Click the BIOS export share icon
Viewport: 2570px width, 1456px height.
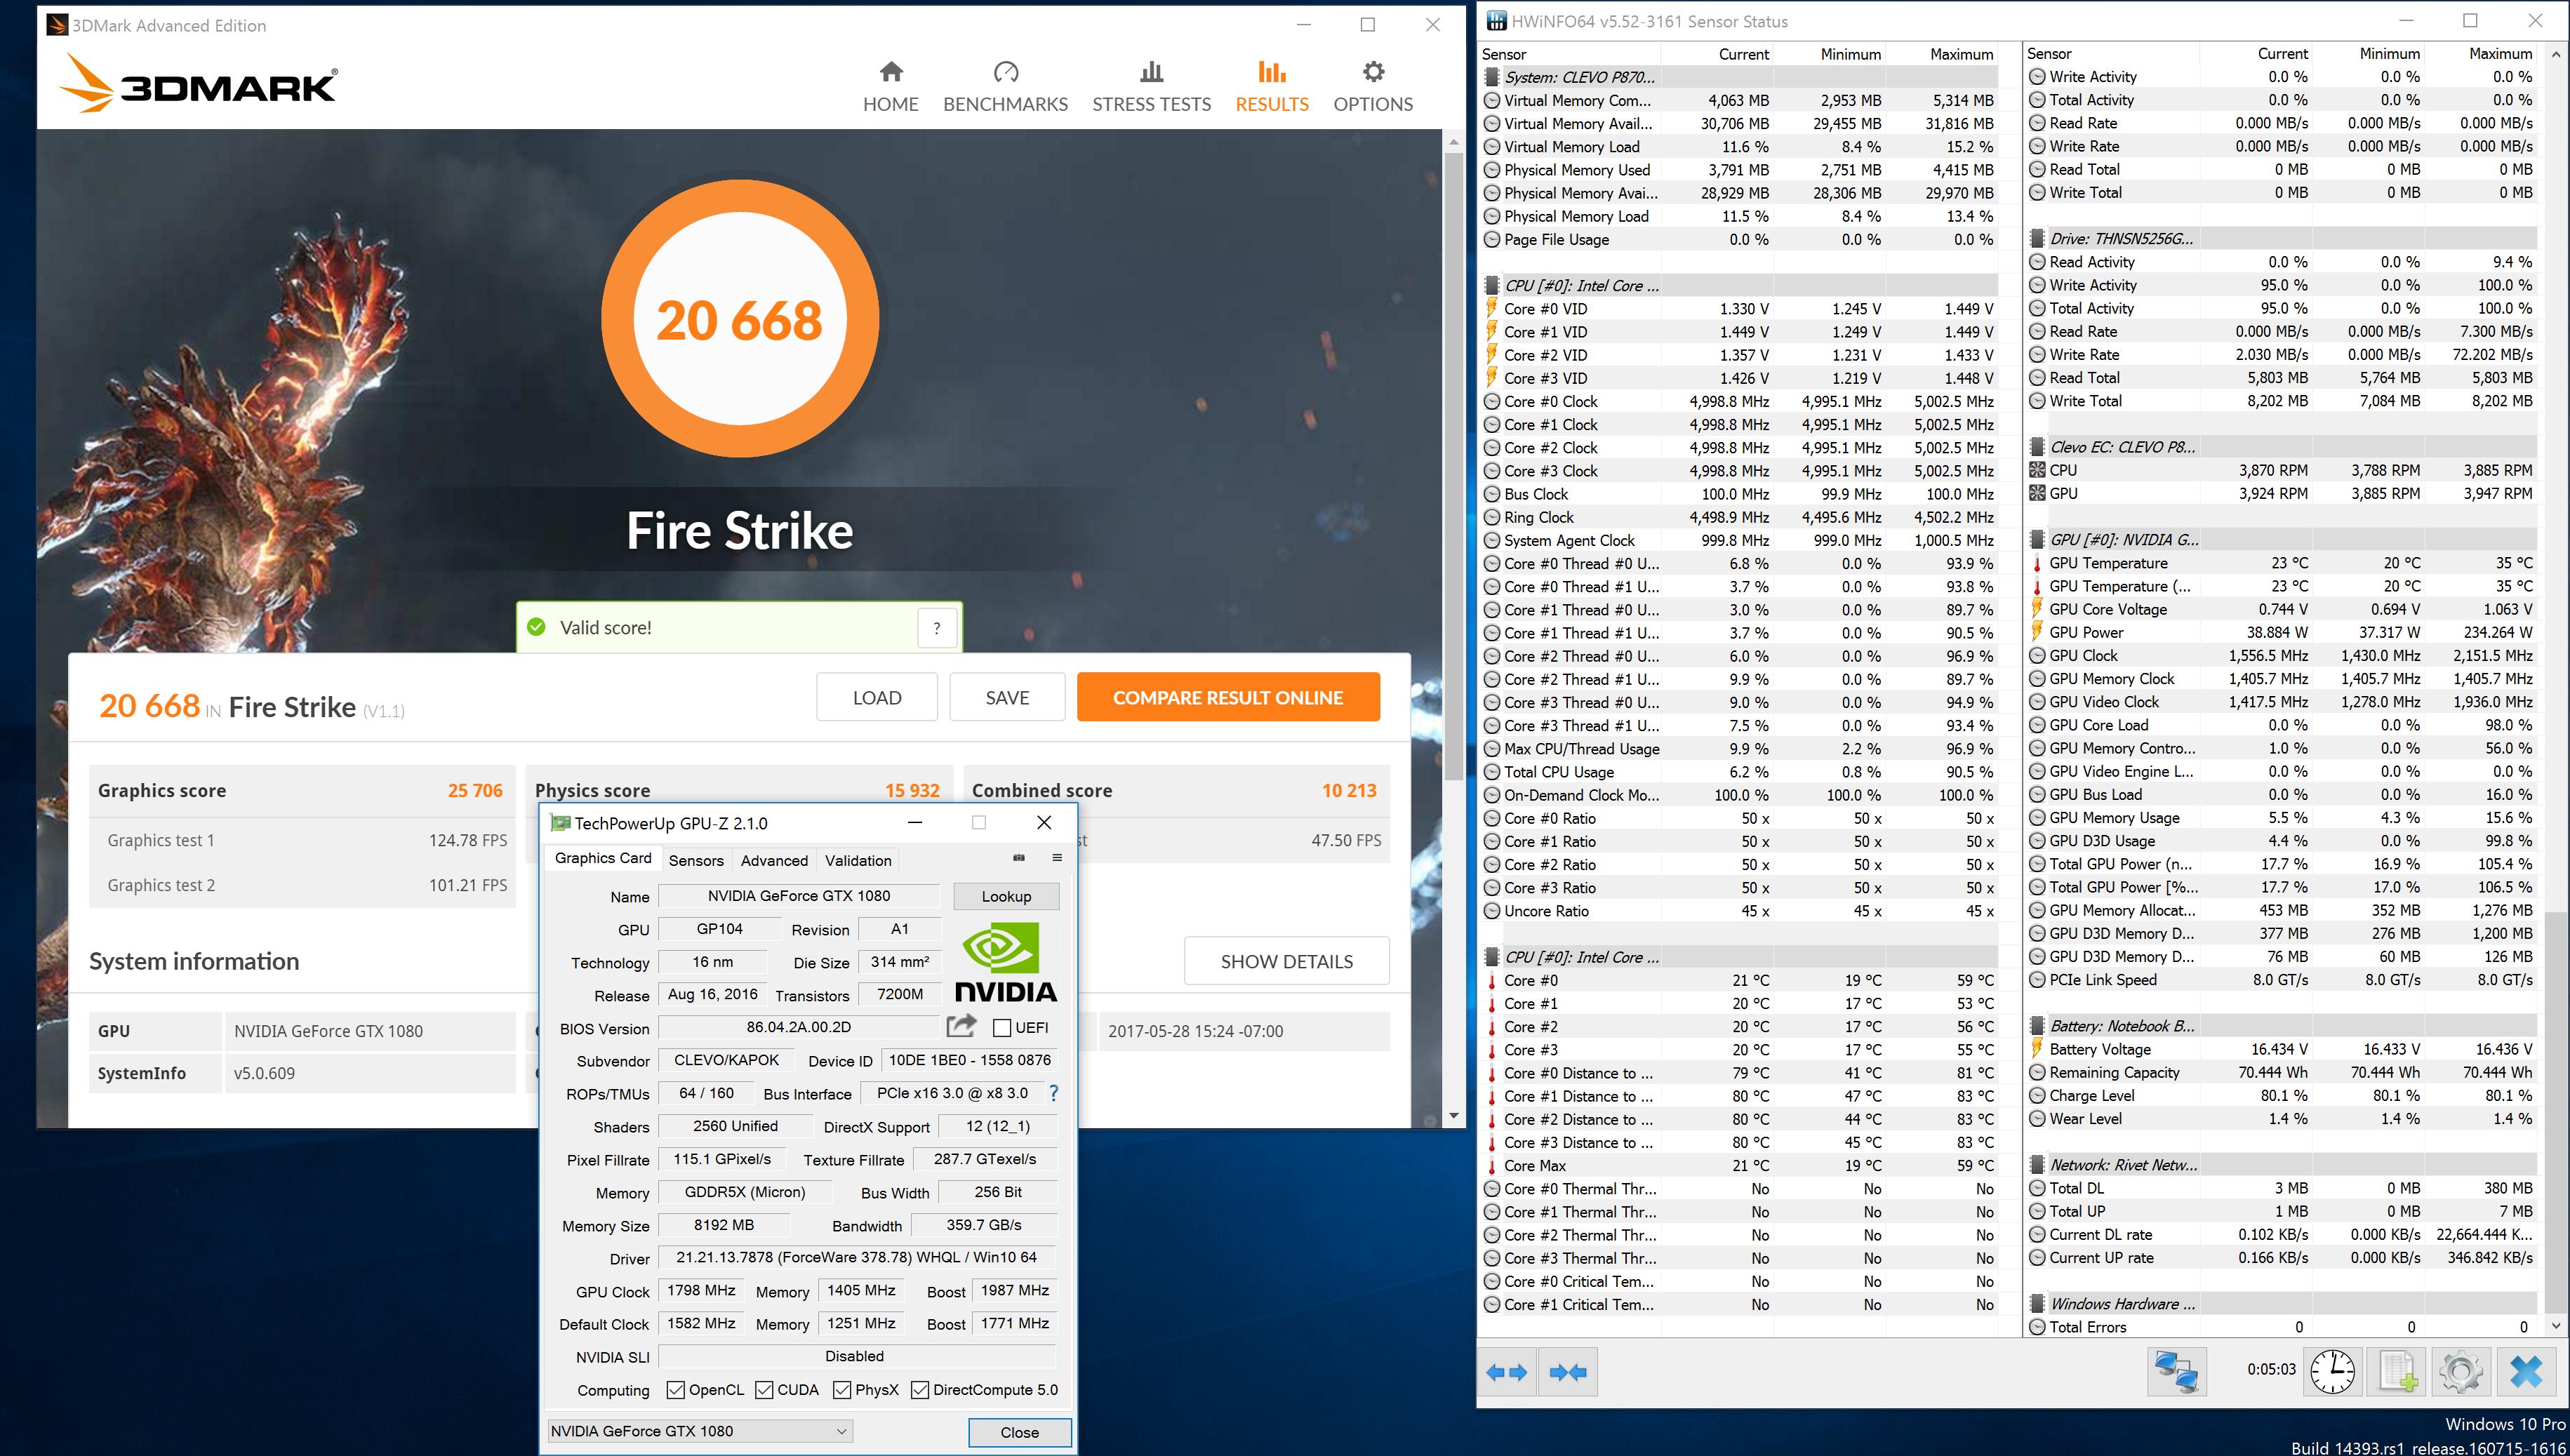tap(960, 1026)
